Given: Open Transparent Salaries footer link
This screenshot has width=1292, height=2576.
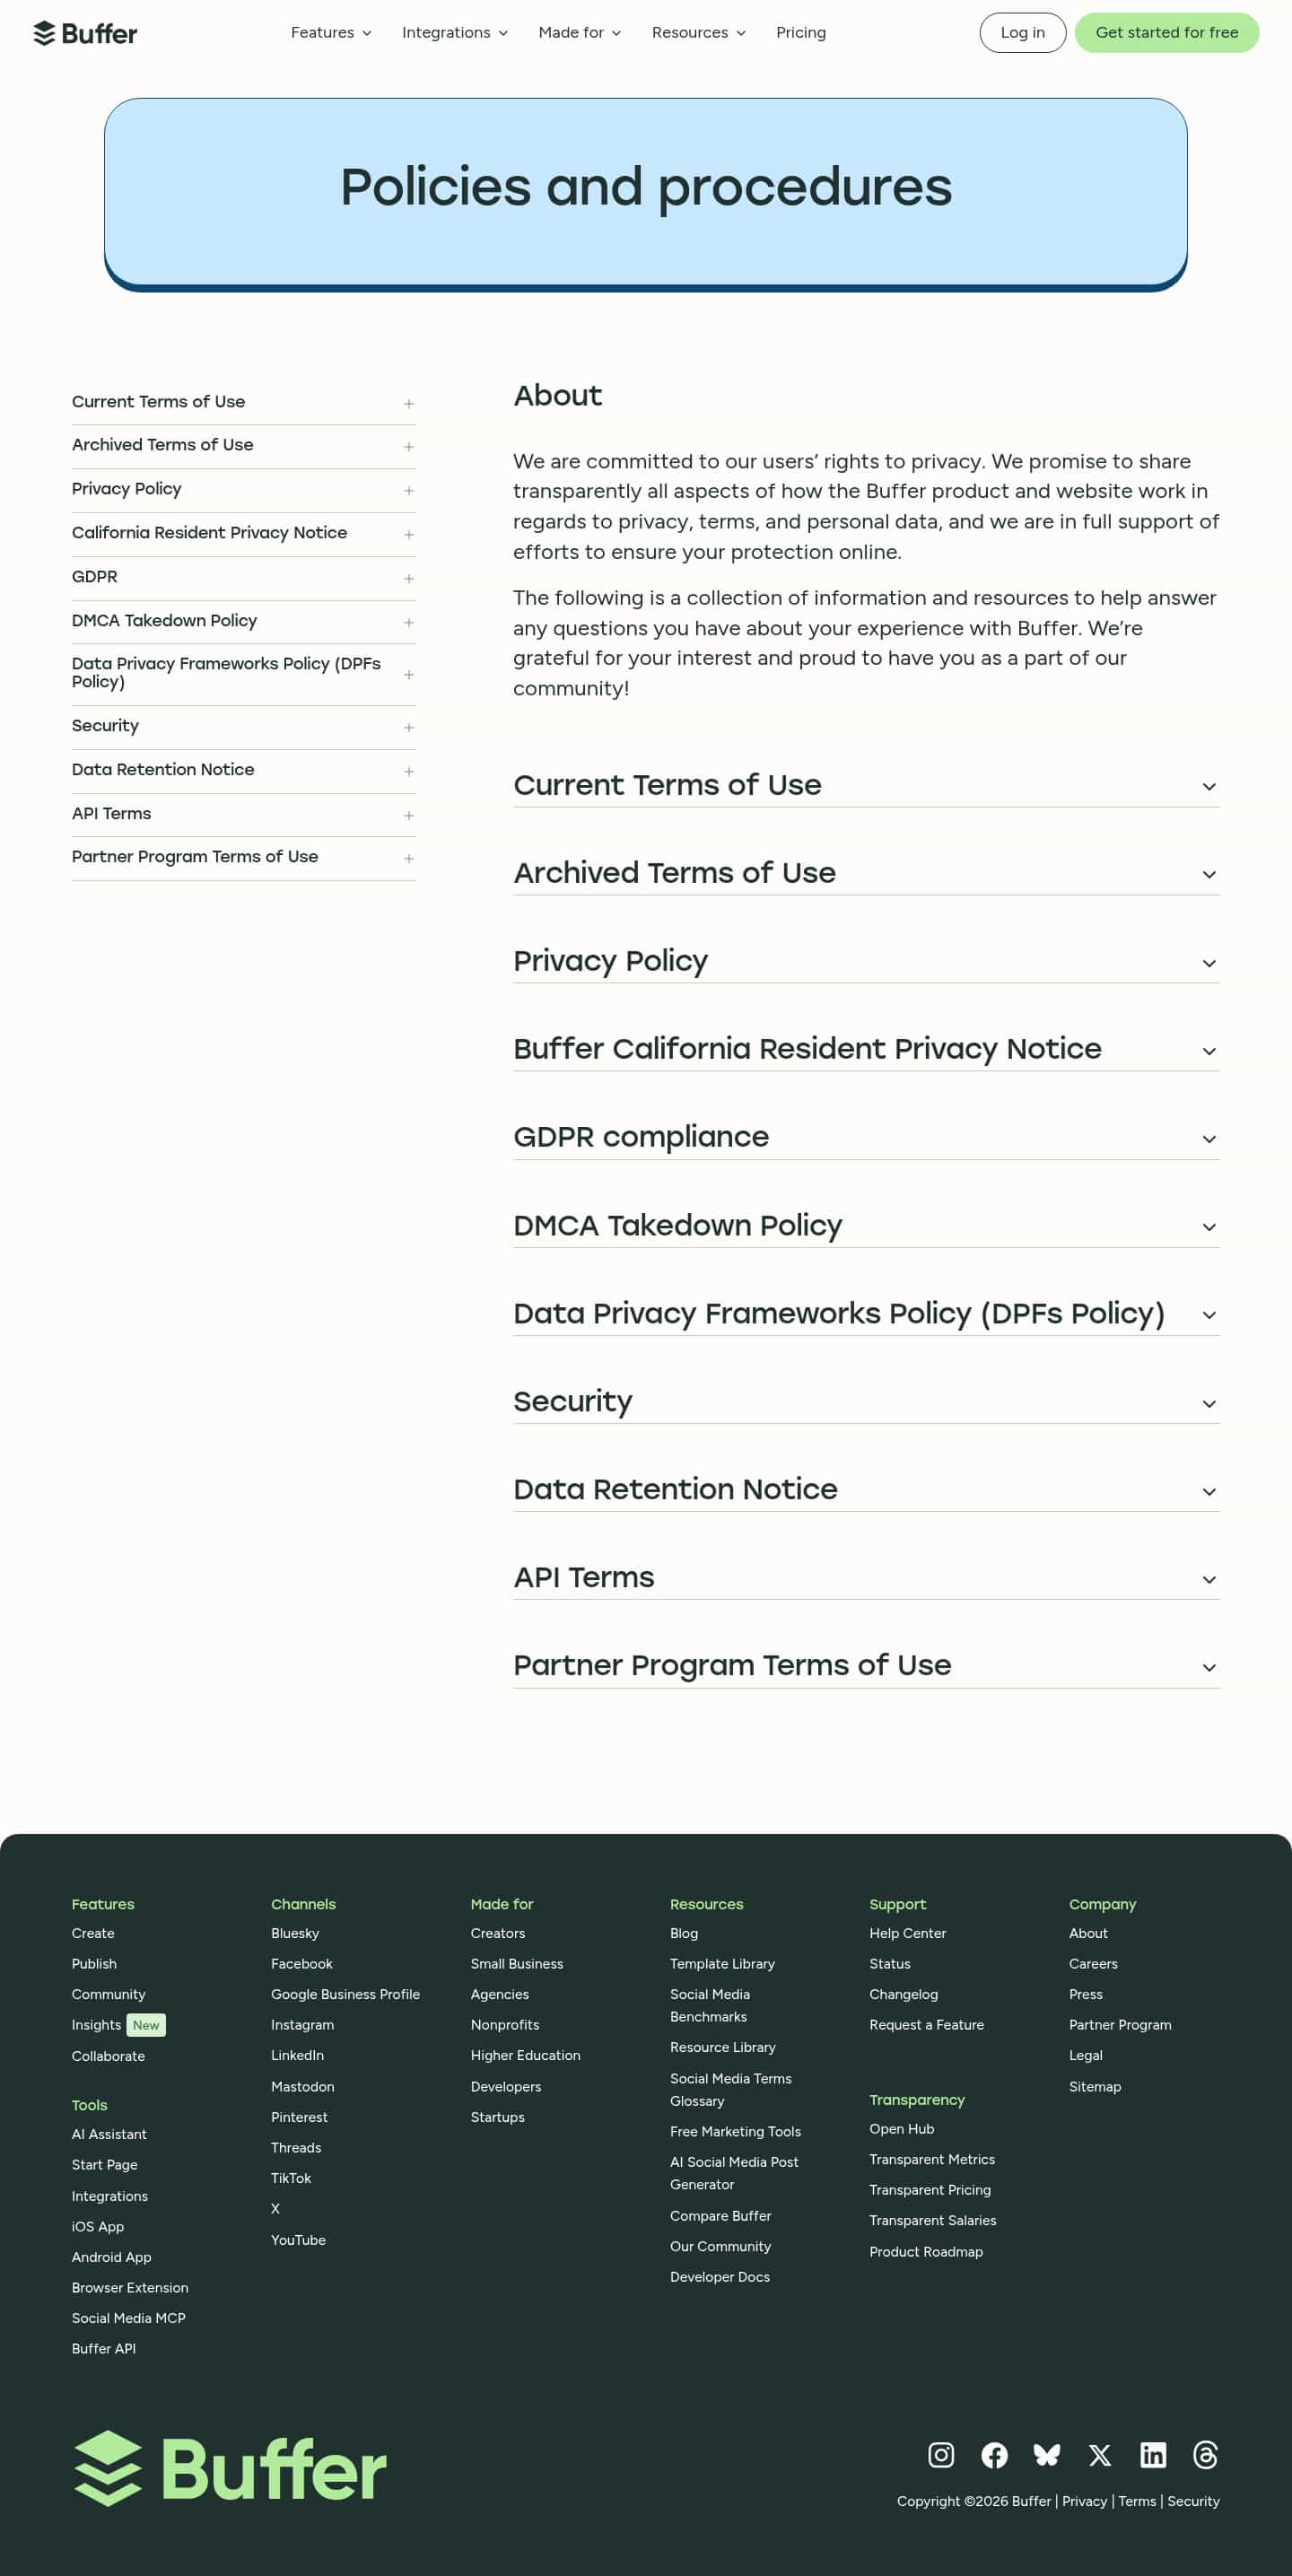Looking at the screenshot, I should point(932,2220).
